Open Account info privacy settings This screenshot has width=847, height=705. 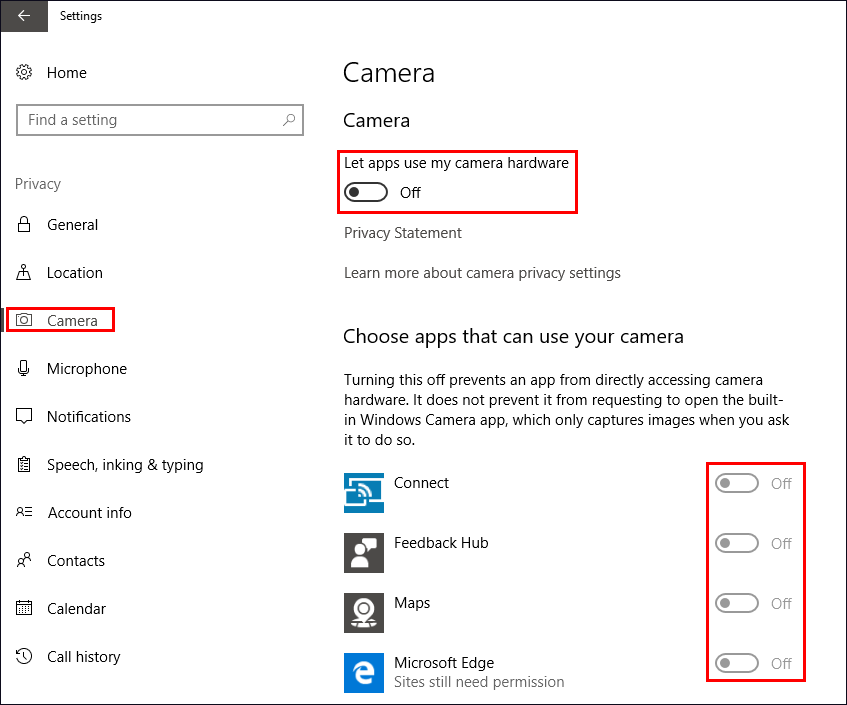[90, 513]
